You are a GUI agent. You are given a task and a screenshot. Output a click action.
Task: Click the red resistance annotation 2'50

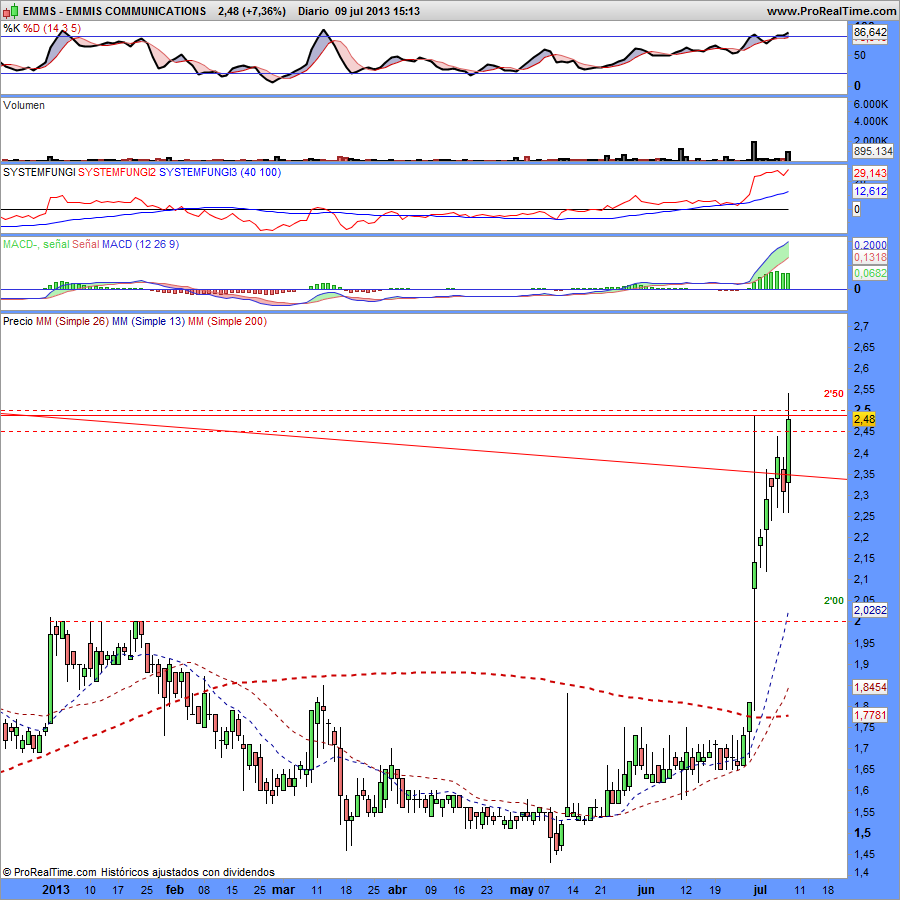(833, 394)
